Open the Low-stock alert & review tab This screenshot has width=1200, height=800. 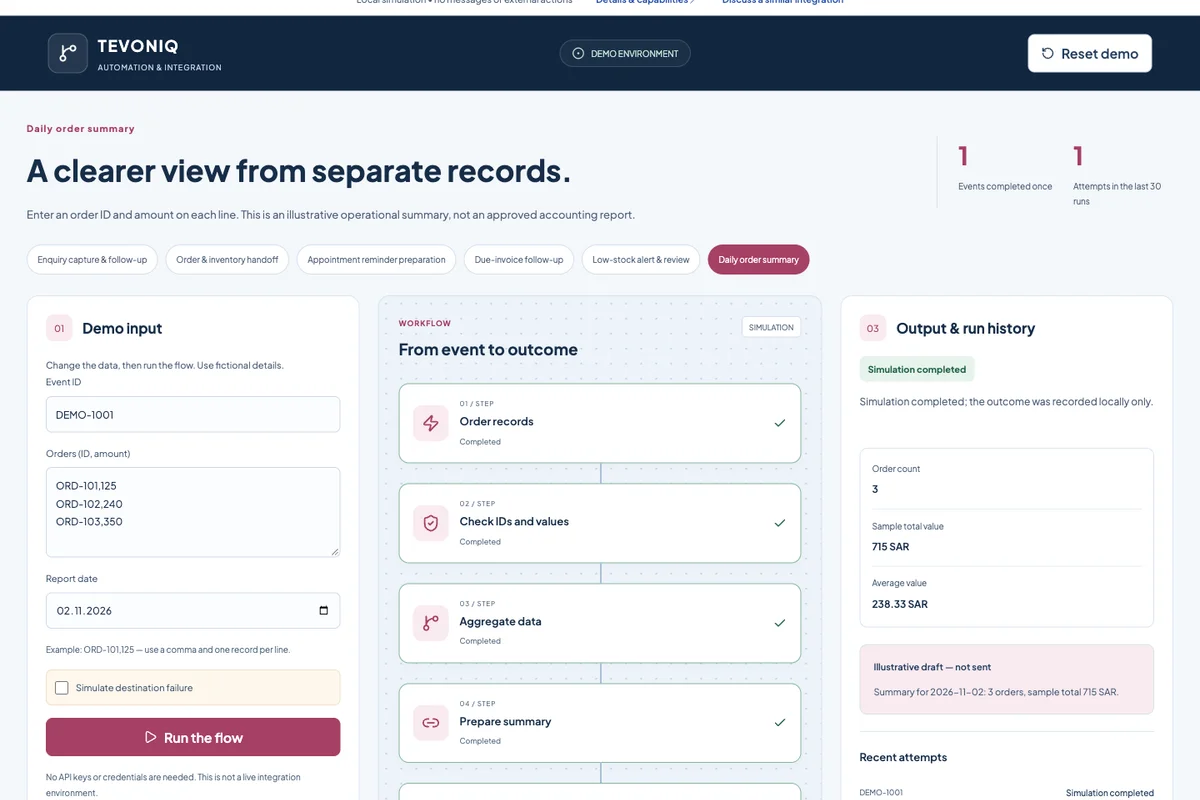[641, 260]
